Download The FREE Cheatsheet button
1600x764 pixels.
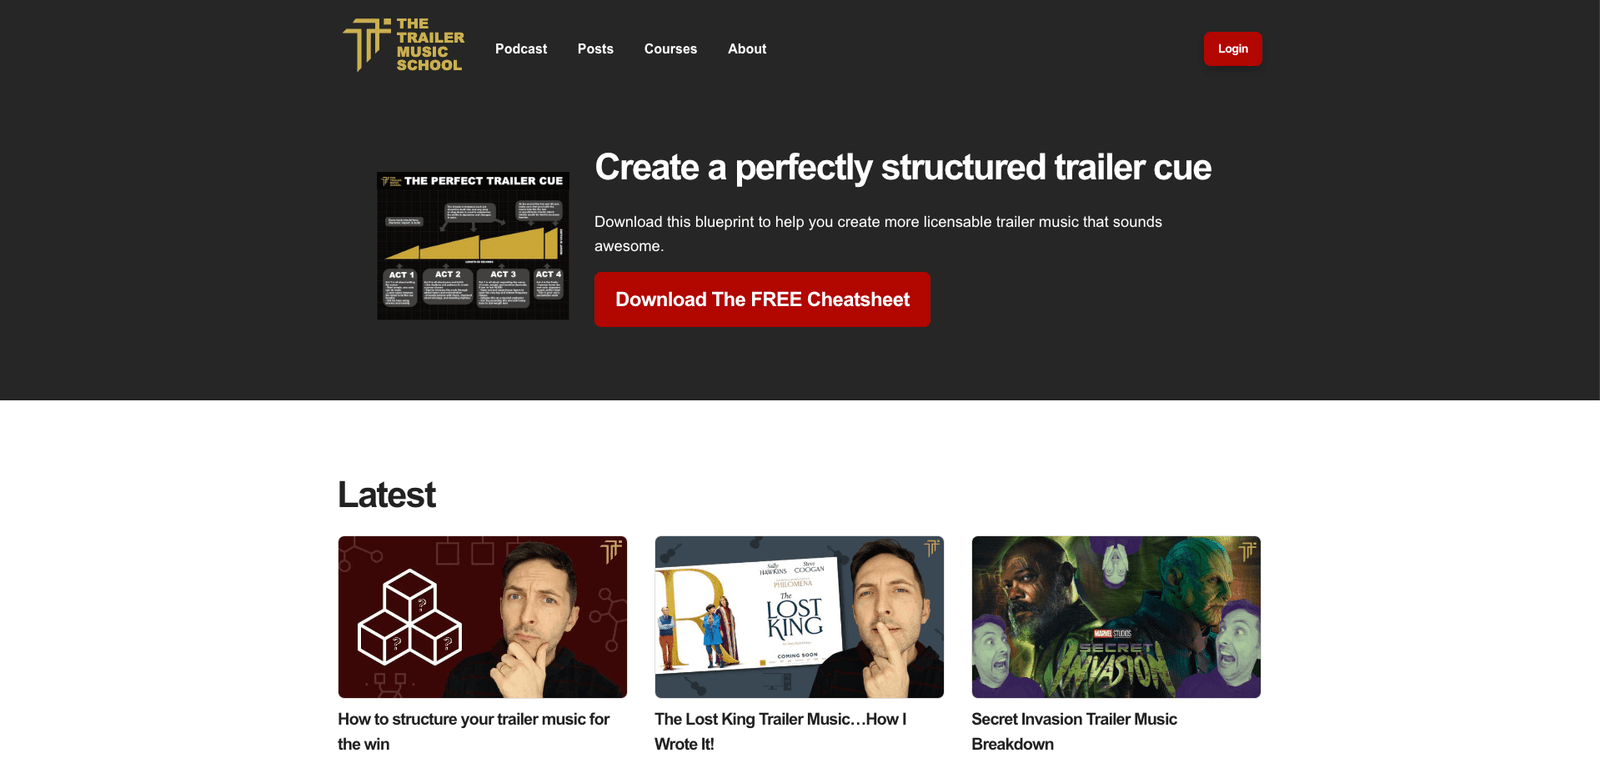tap(762, 299)
